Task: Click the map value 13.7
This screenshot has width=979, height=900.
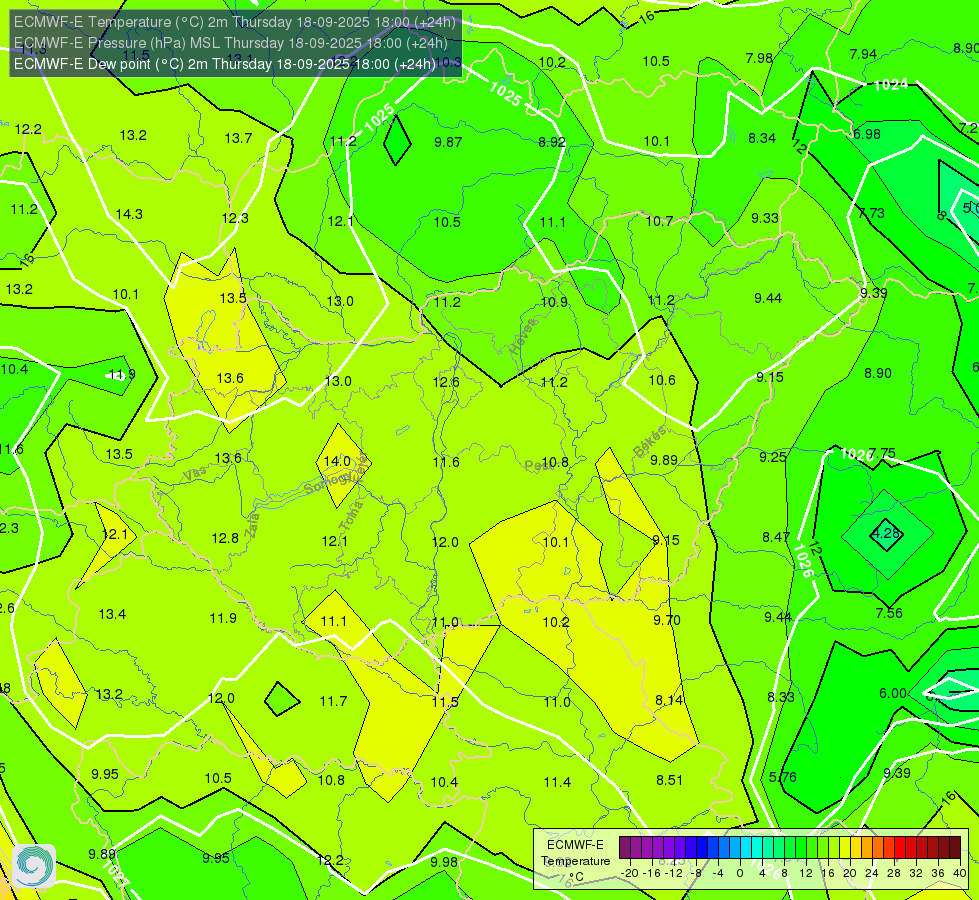Action: [x=239, y=138]
